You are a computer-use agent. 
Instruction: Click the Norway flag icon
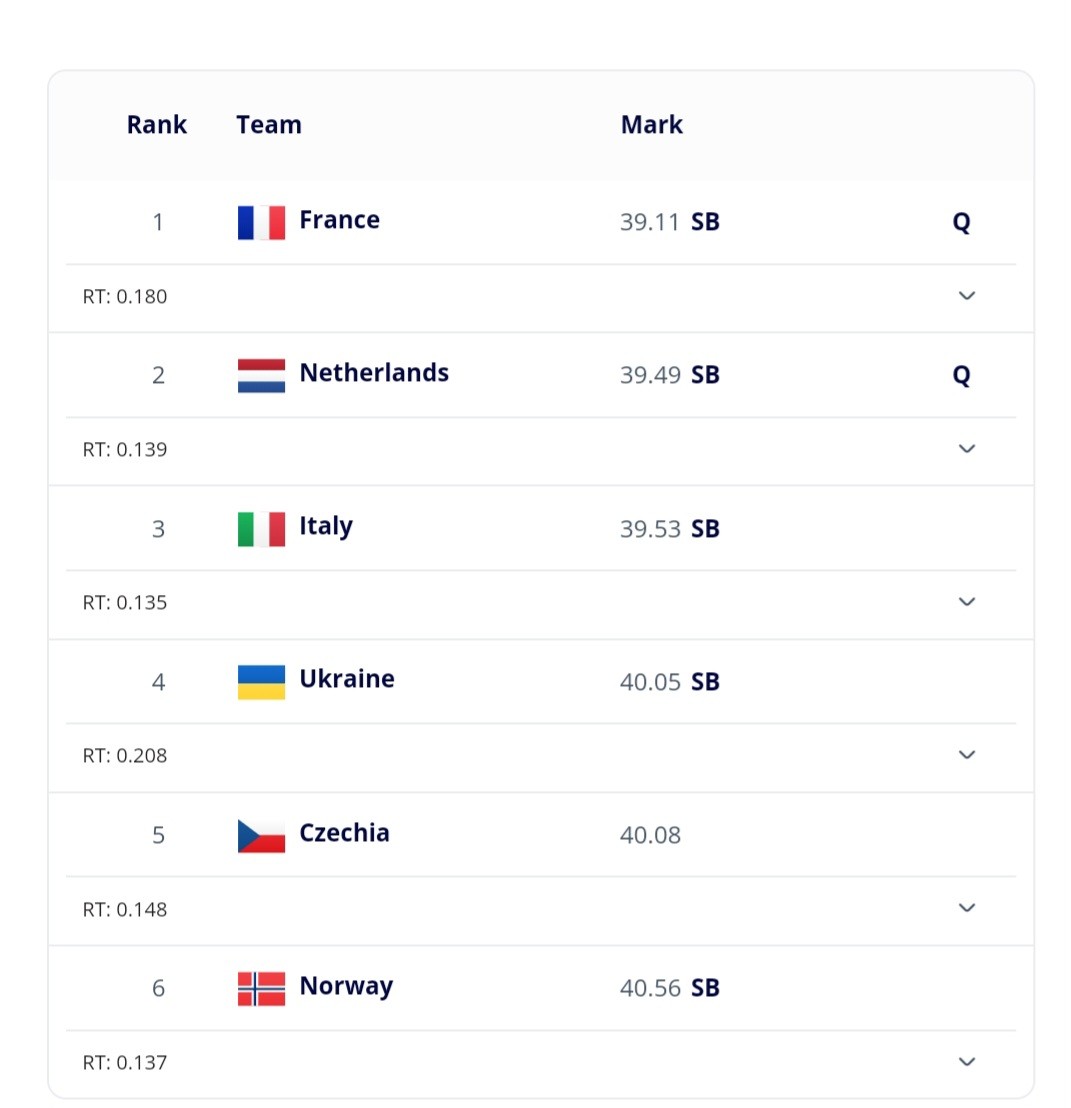[261, 988]
